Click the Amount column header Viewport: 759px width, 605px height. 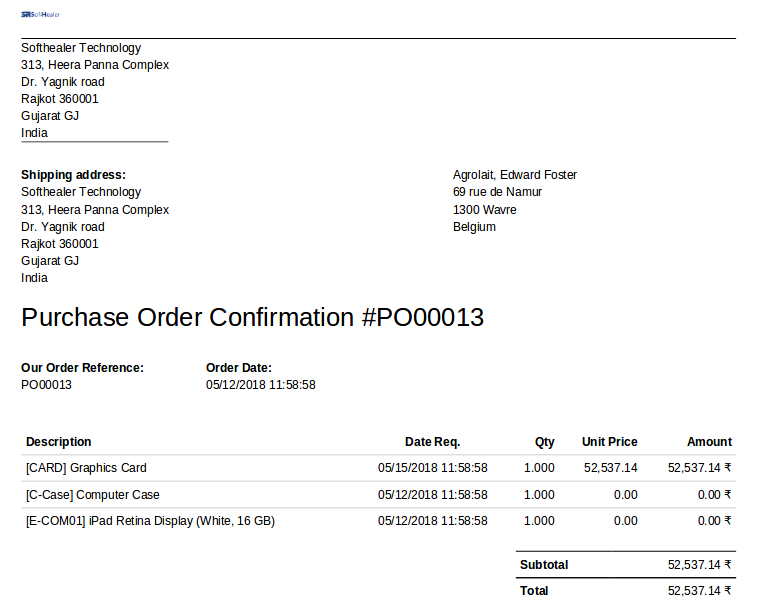[709, 442]
